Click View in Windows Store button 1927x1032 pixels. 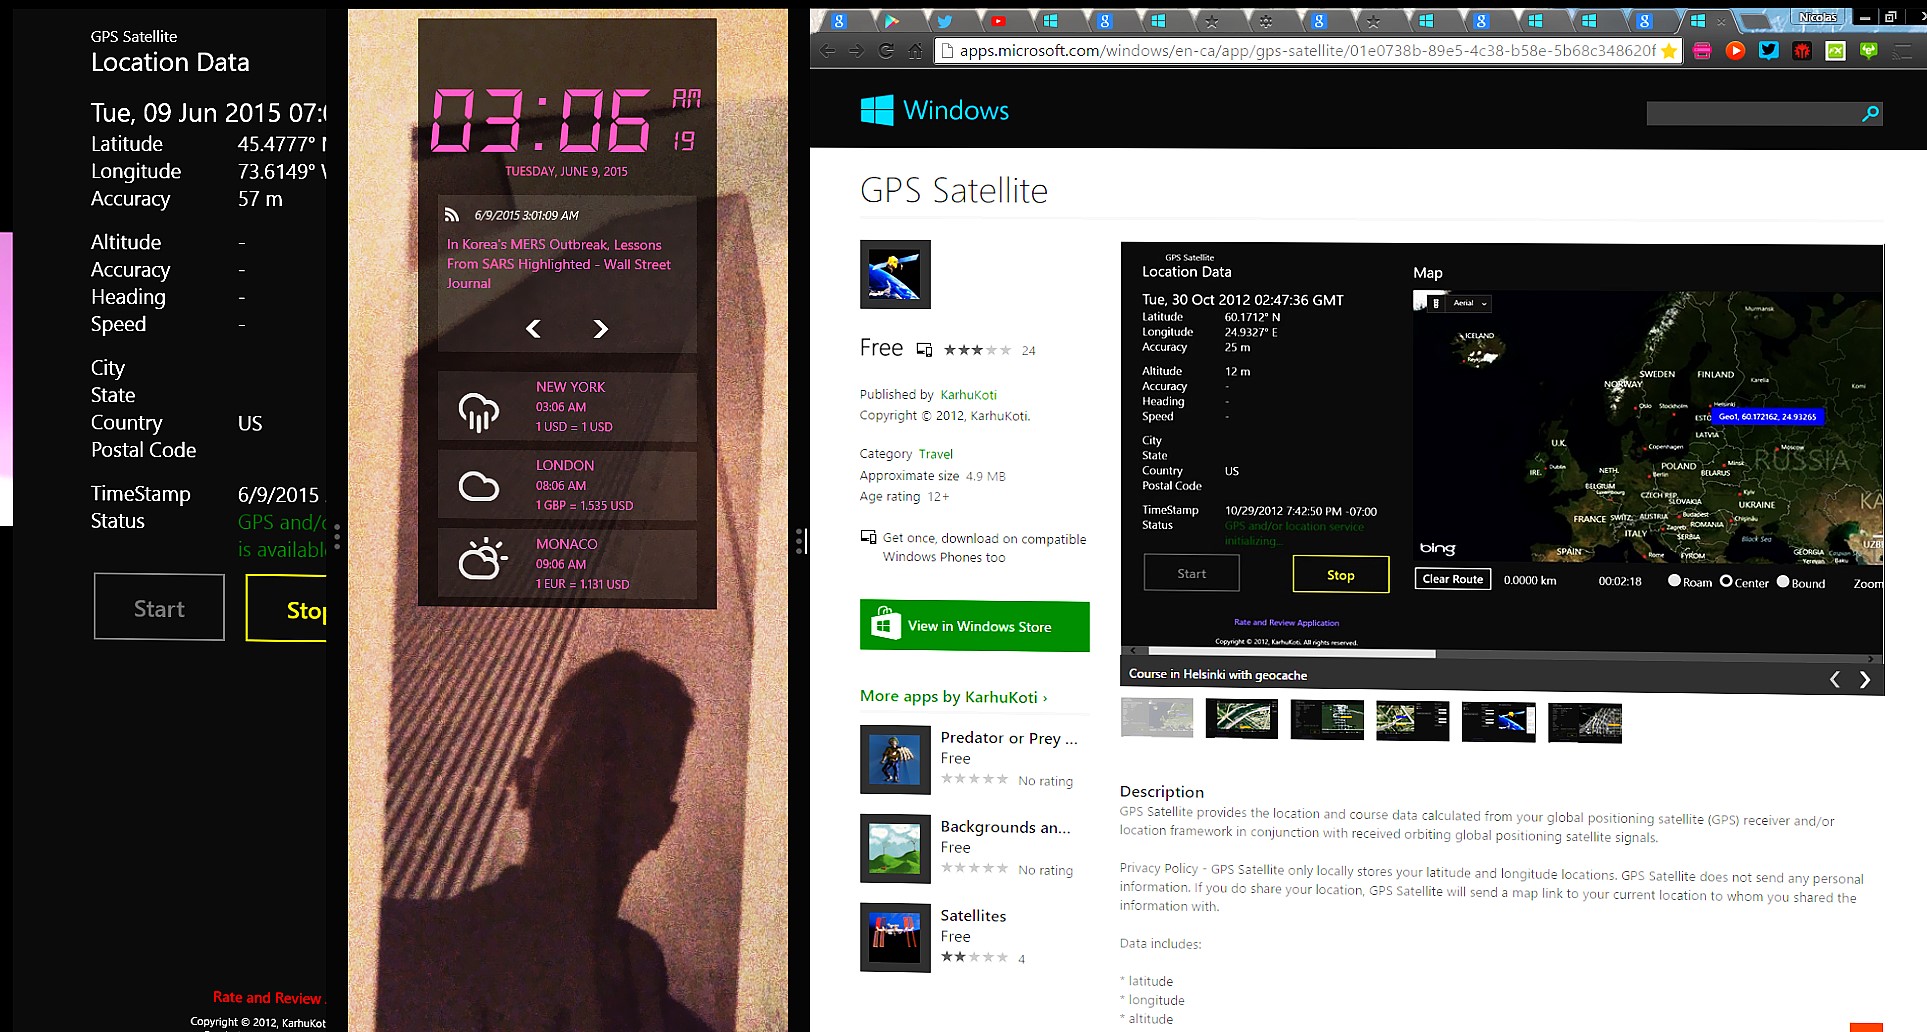(974, 626)
